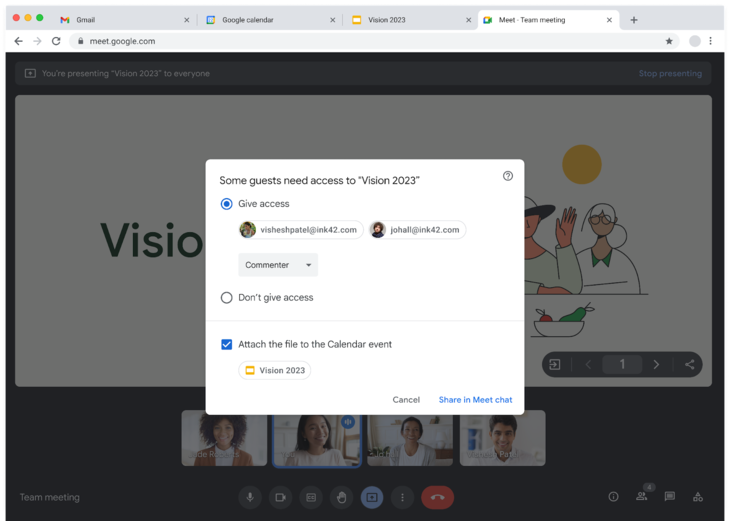This screenshot has width=729, height=525.
Task: Go forward in browser history
Action: (x=37, y=41)
